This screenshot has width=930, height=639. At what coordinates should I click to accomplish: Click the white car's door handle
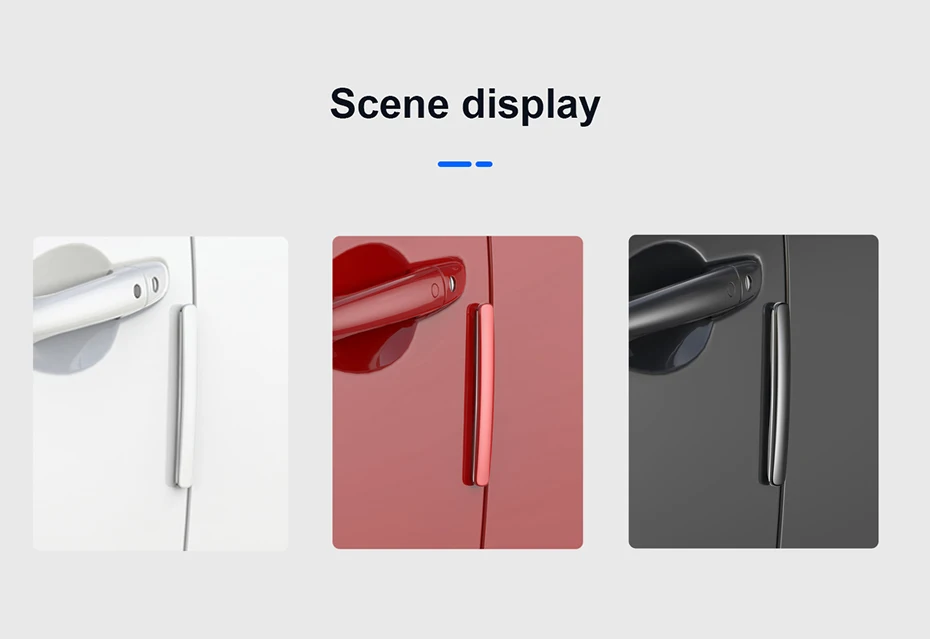[x=100, y=299]
